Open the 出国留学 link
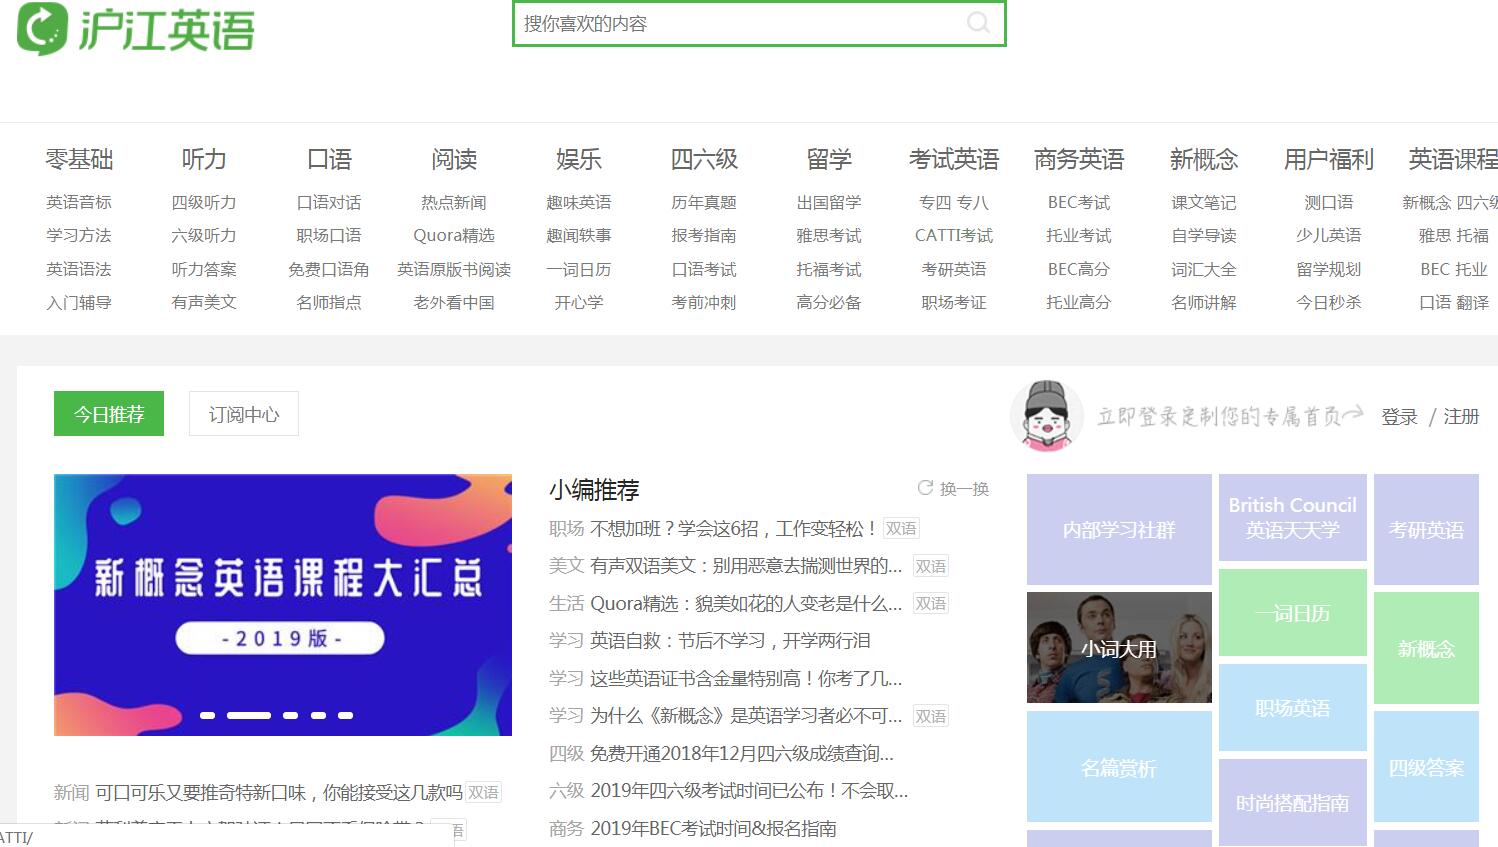Screen dimensions: 1498x847 (829, 202)
